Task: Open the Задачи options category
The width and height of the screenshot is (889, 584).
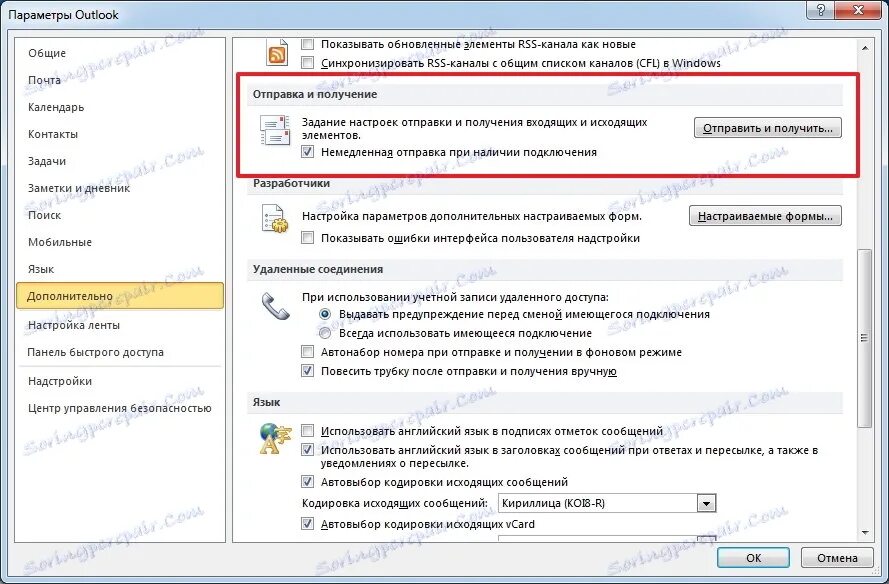Action: (120, 161)
